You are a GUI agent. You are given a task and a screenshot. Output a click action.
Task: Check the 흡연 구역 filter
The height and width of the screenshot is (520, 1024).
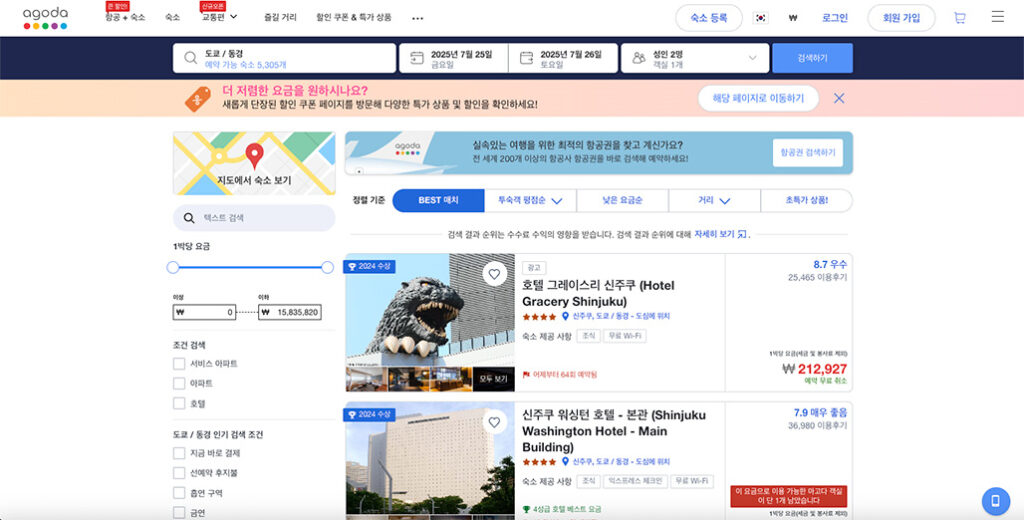pos(179,493)
